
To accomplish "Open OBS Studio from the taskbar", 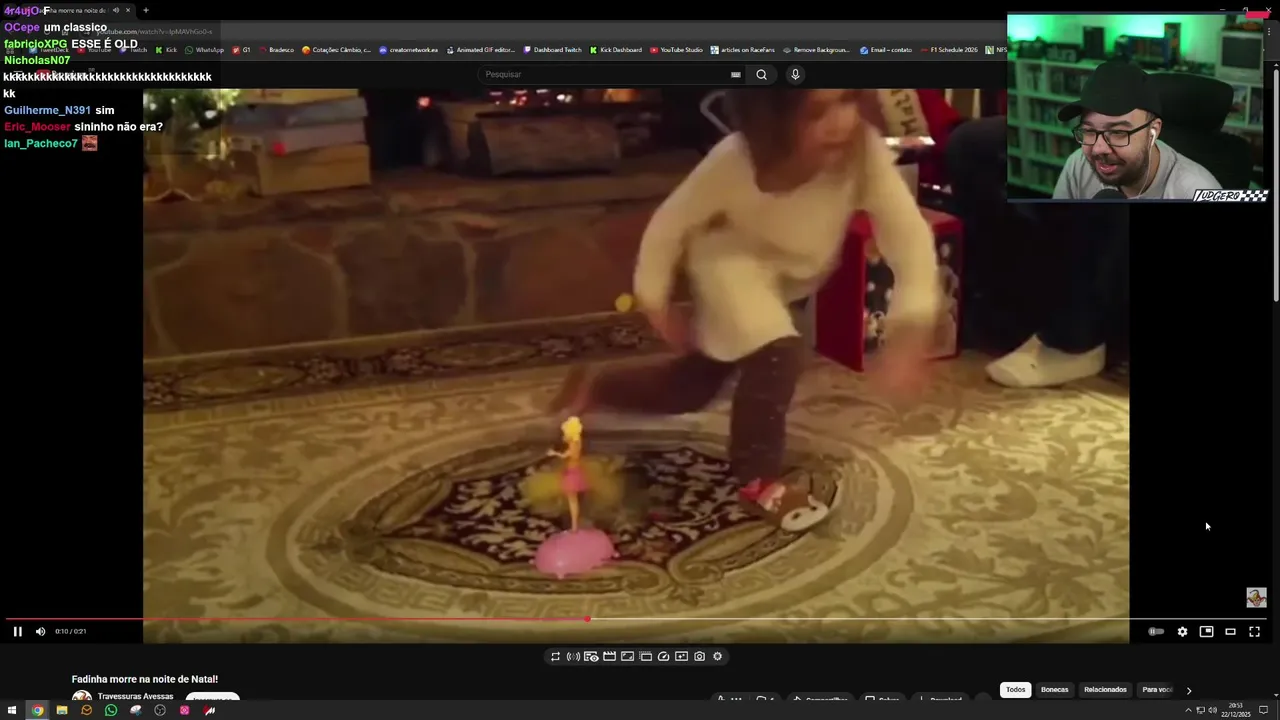I will coord(160,710).
